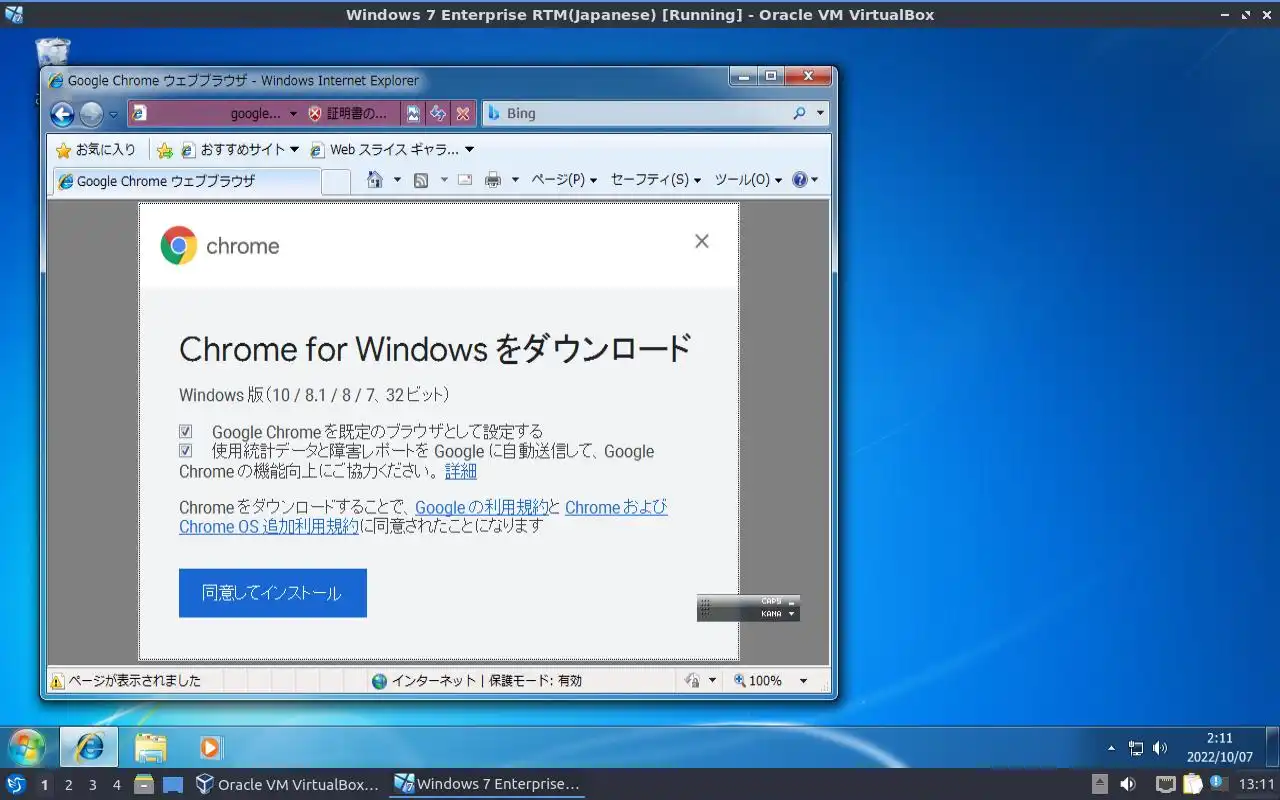Click the read mail envelope icon
1280x800 pixels.
tap(465, 180)
